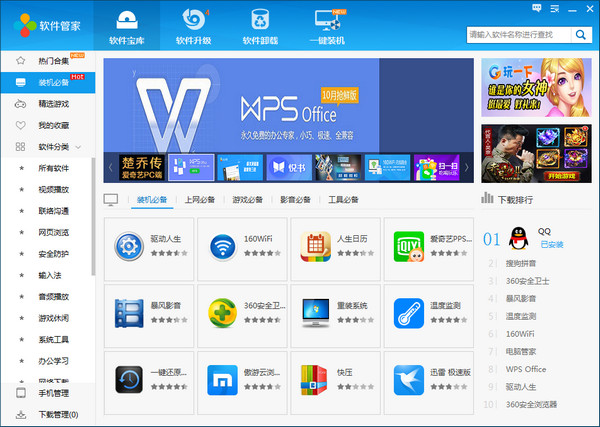Viewport: 600px width, 427px height.
Task: Click the 人生日历 calendar icon
Action: click(x=316, y=246)
